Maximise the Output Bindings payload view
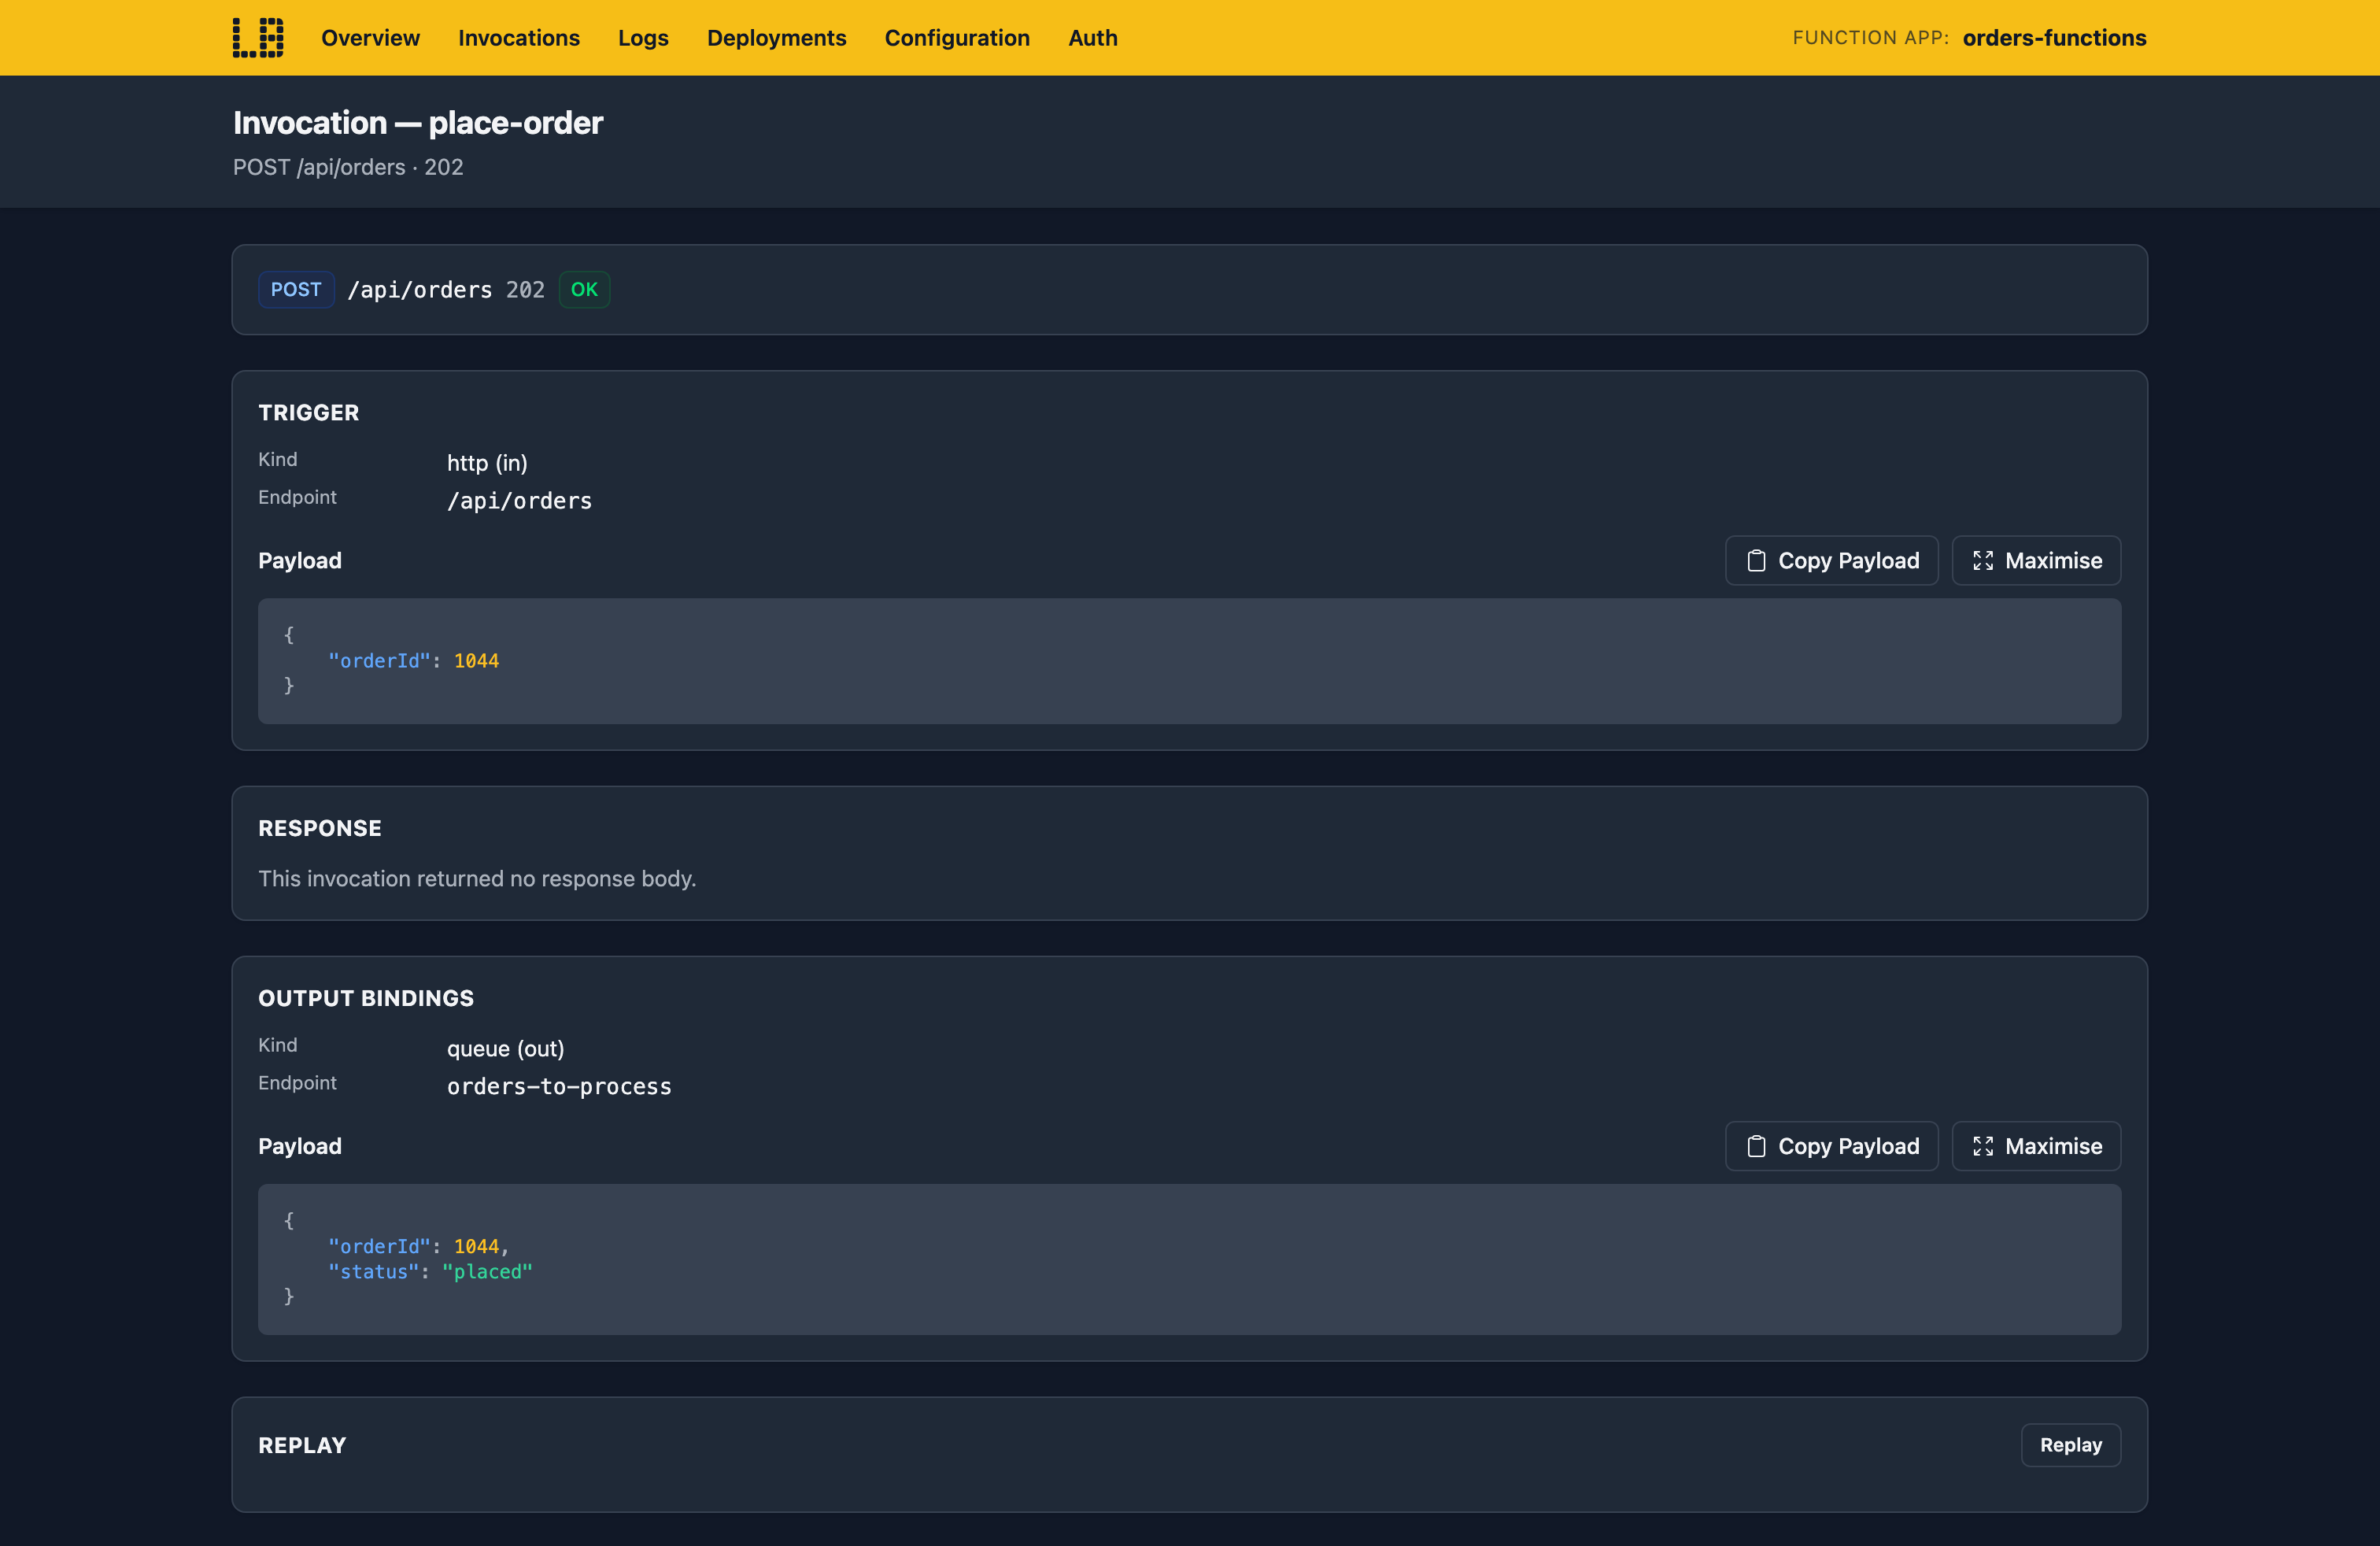The height and width of the screenshot is (1546, 2380). point(2036,1146)
